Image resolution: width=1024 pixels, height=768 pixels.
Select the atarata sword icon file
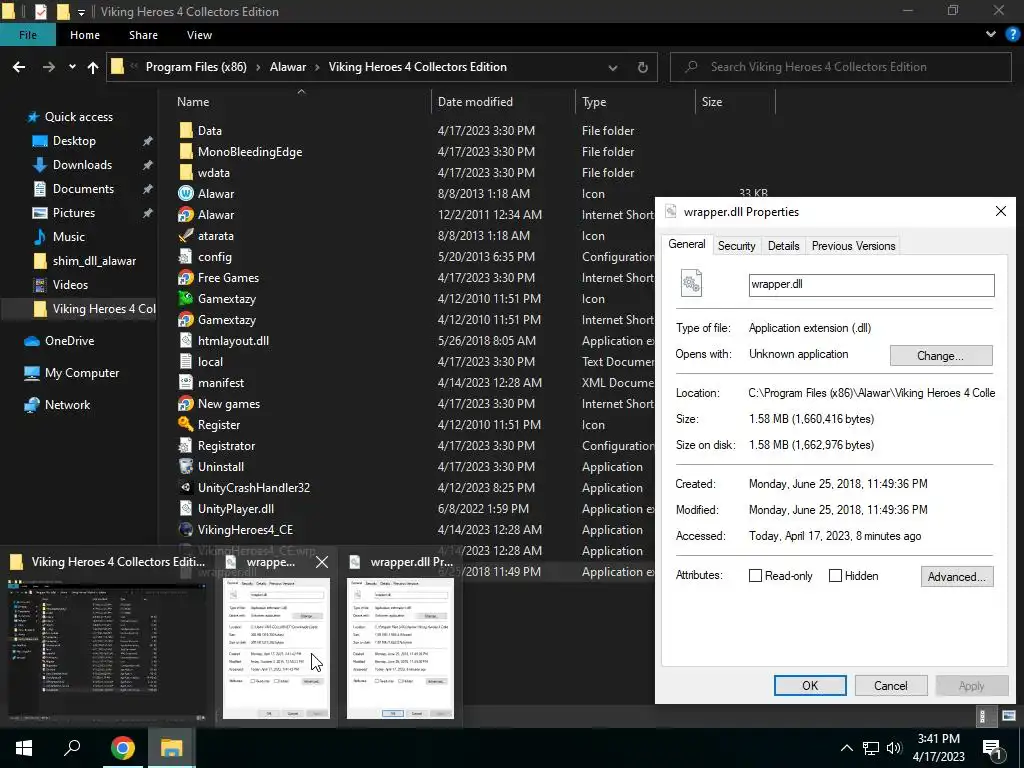click(x=186, y=236)
